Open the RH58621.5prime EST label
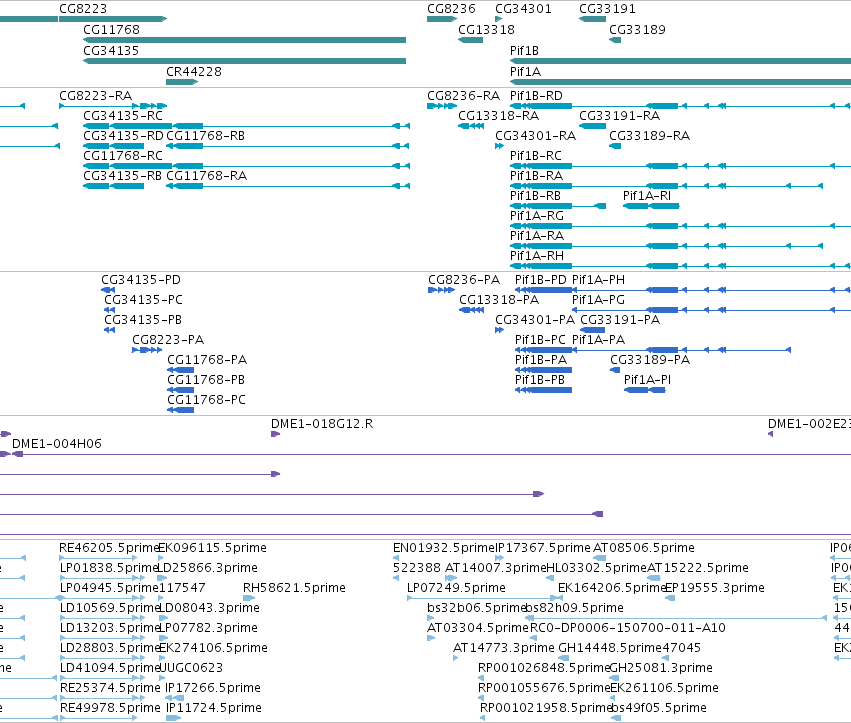 coord(294,588)
